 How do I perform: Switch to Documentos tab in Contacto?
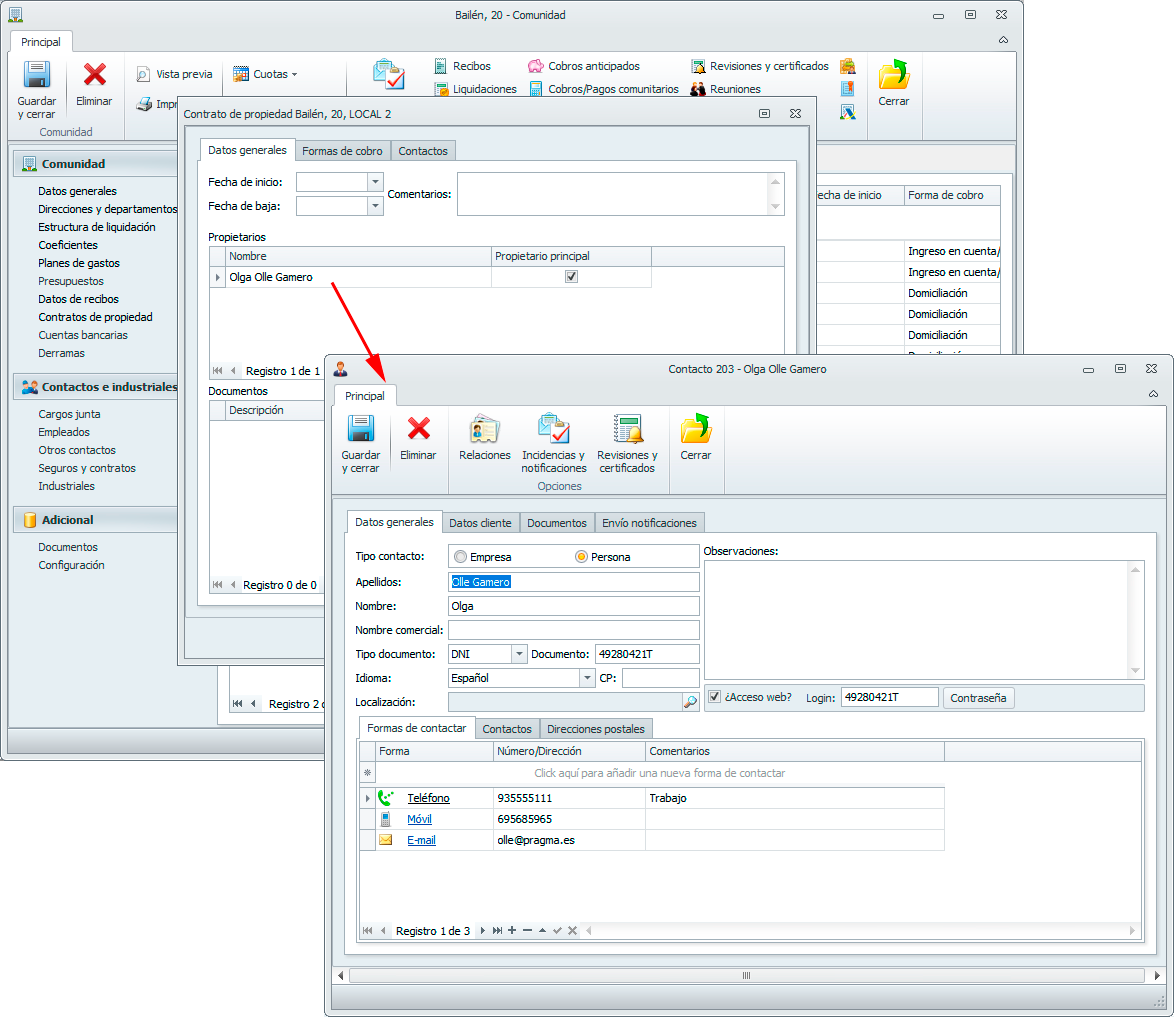point(556,523)
